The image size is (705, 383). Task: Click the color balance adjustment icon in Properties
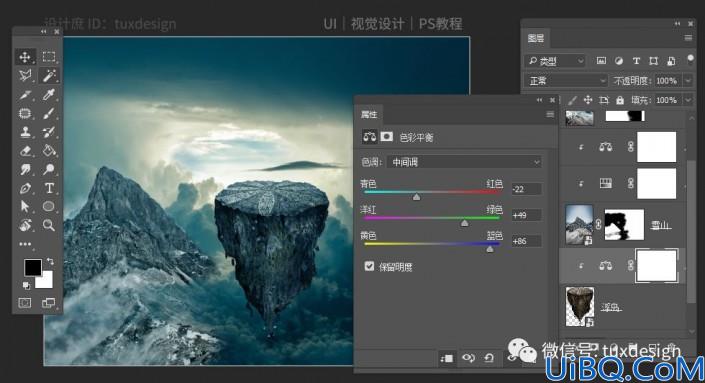(370, 137)
